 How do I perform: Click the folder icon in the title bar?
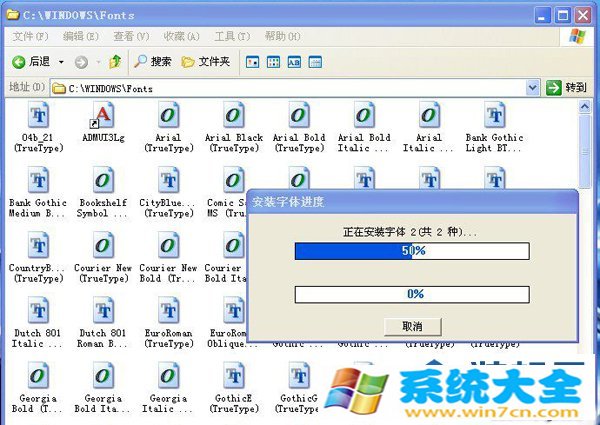point(13,15)
